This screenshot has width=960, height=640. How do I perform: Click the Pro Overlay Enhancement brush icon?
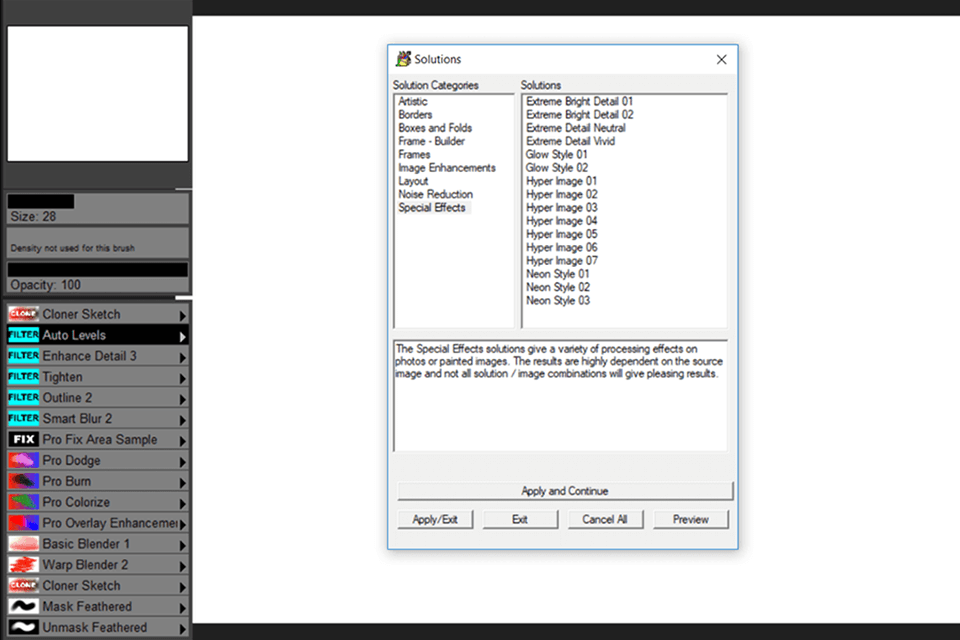(23, 522)
